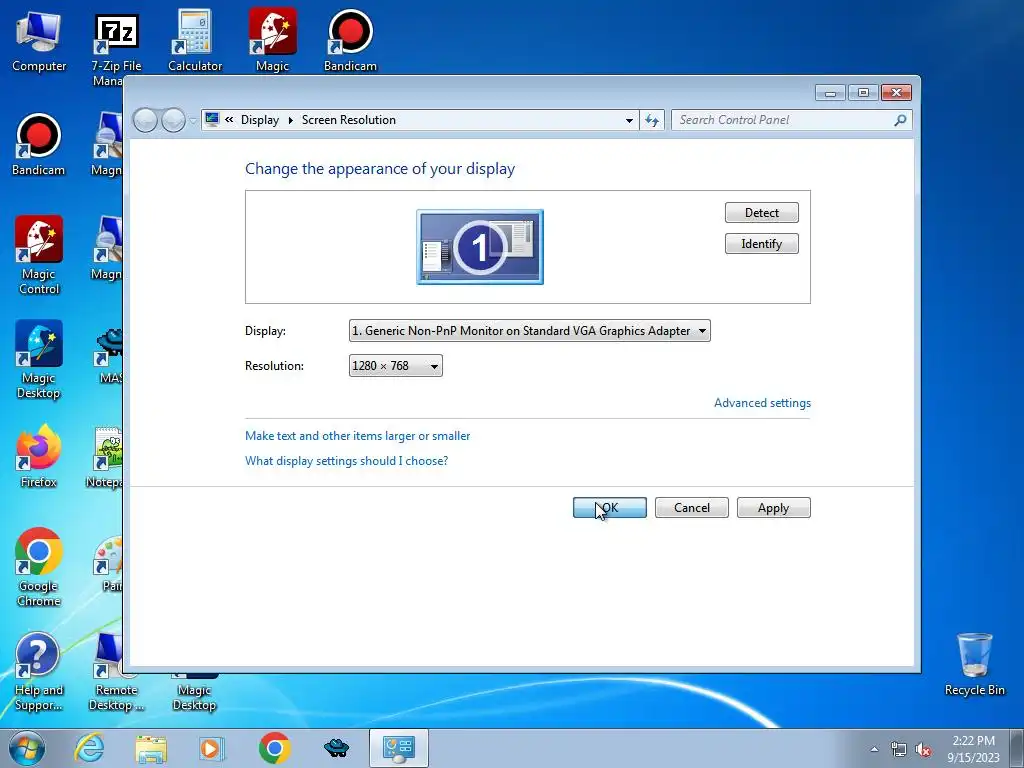
Task: Open the Resolution 1280 × 768 dropdown
Action: coord(396,366)
